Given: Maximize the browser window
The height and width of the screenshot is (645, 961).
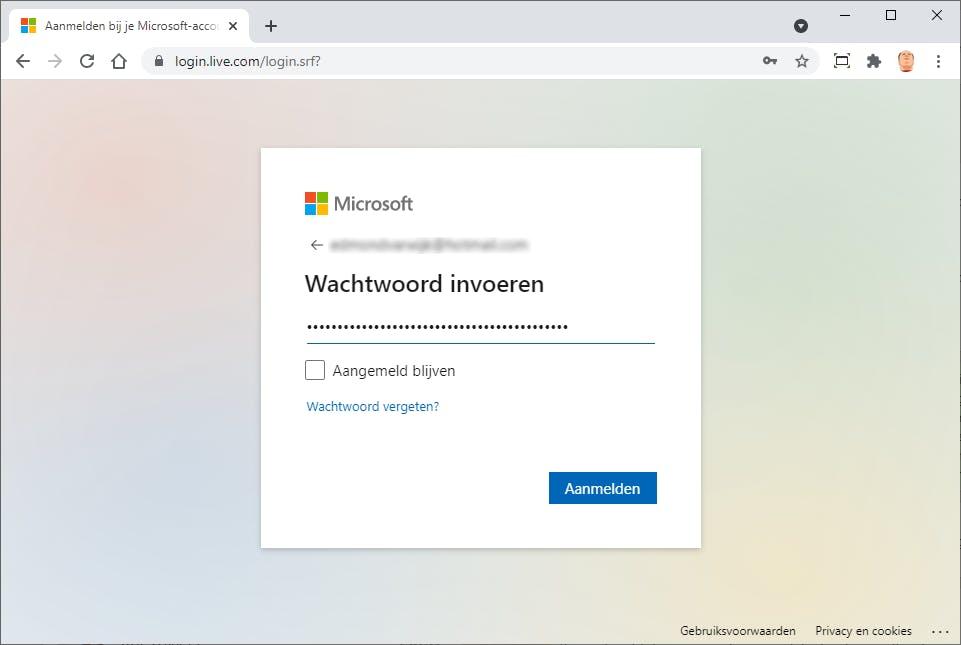Looking at the screenshot, I should click(x=891, y=15).
